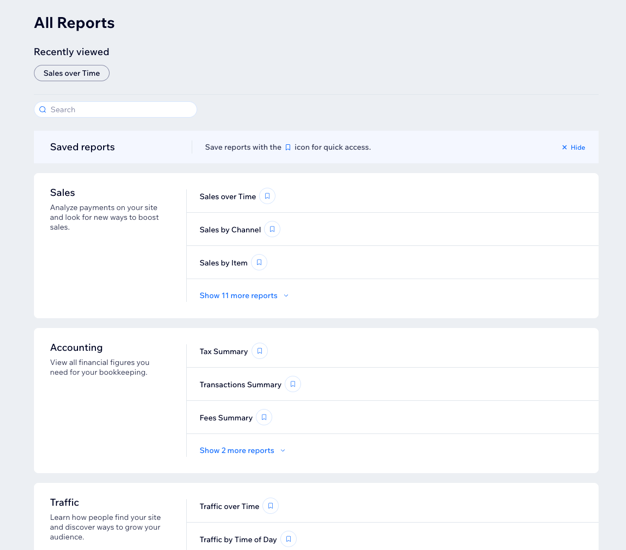Screen dimensions: 626x550
Task: Click bookmark icon beside Tax Summary
Action: click(259, 352)
